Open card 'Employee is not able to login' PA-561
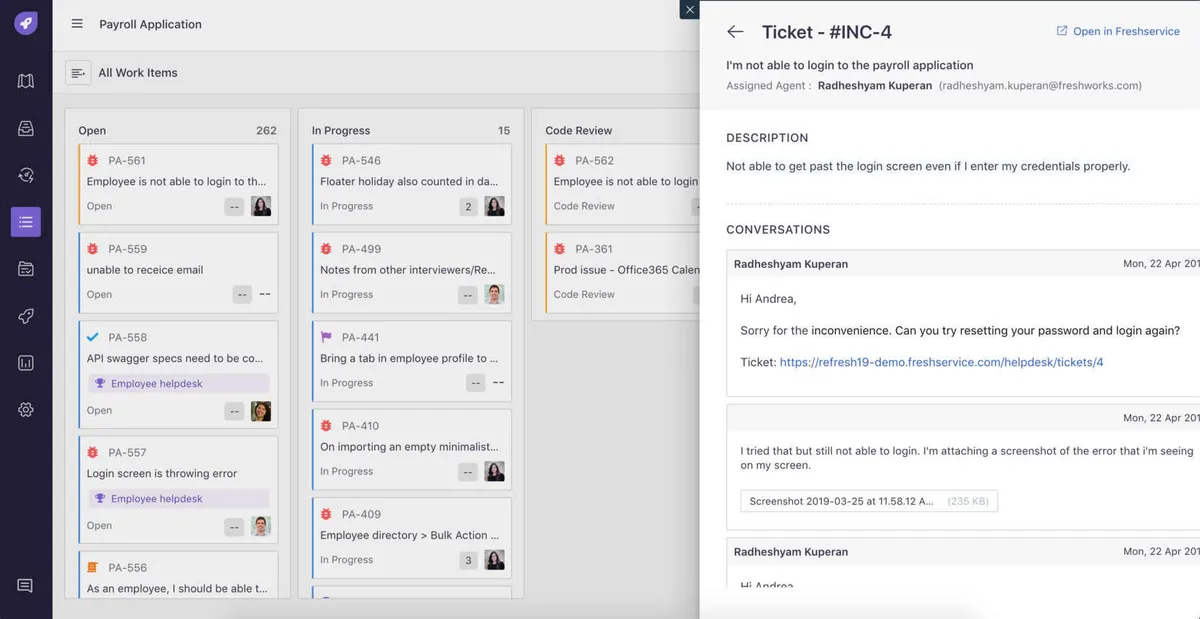Image resolution: width=1200 pixels, height=619 pixels. (x=178, y=185)
